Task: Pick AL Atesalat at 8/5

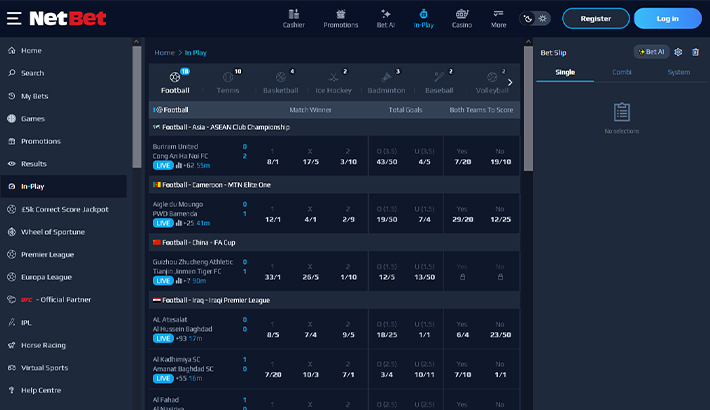Action: (273, 329)
